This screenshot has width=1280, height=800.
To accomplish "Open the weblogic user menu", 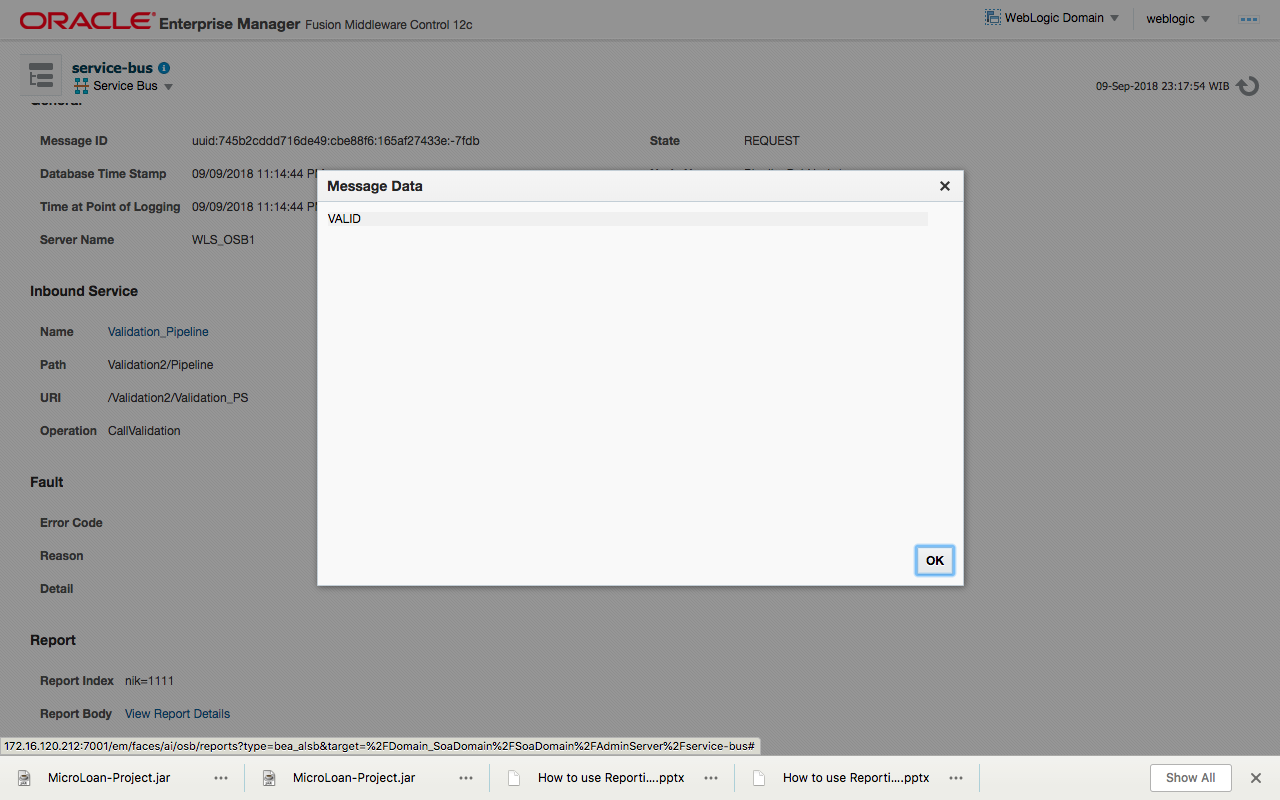I will pyautogui.click(x=1177, y=19).
